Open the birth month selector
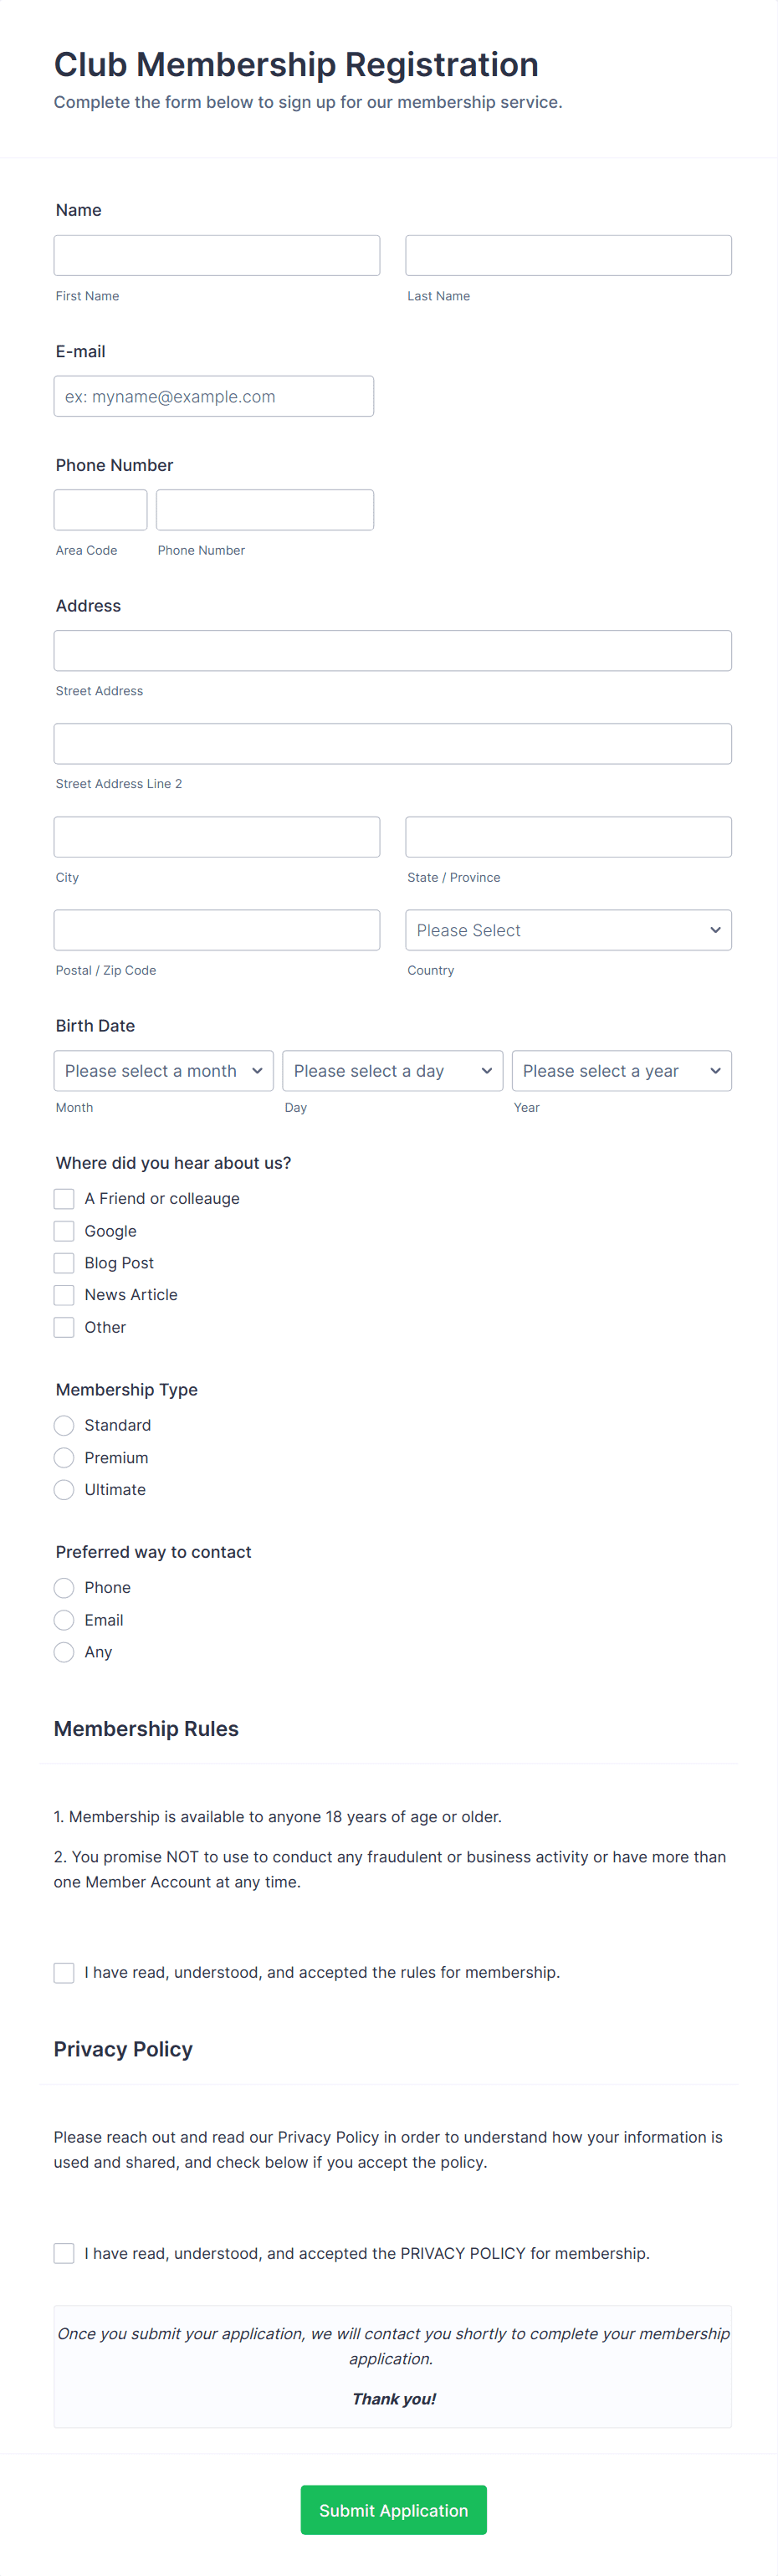The height and width of the screenshot is (2576, 778). pyautogui.click(x=163, y=1070)
